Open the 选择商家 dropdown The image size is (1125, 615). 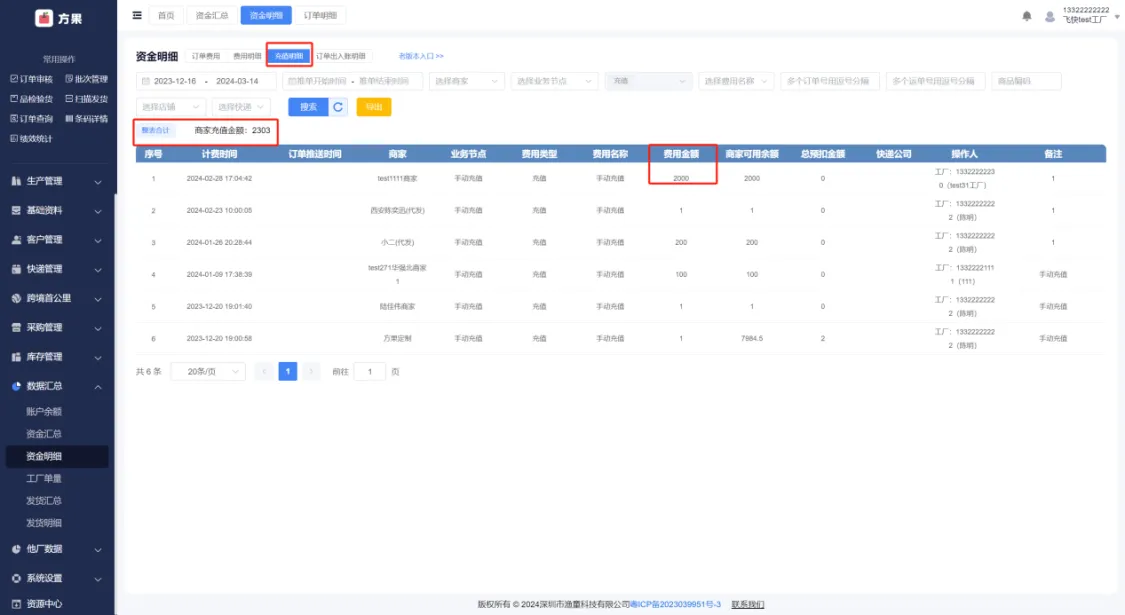click(x=466, y=81)
